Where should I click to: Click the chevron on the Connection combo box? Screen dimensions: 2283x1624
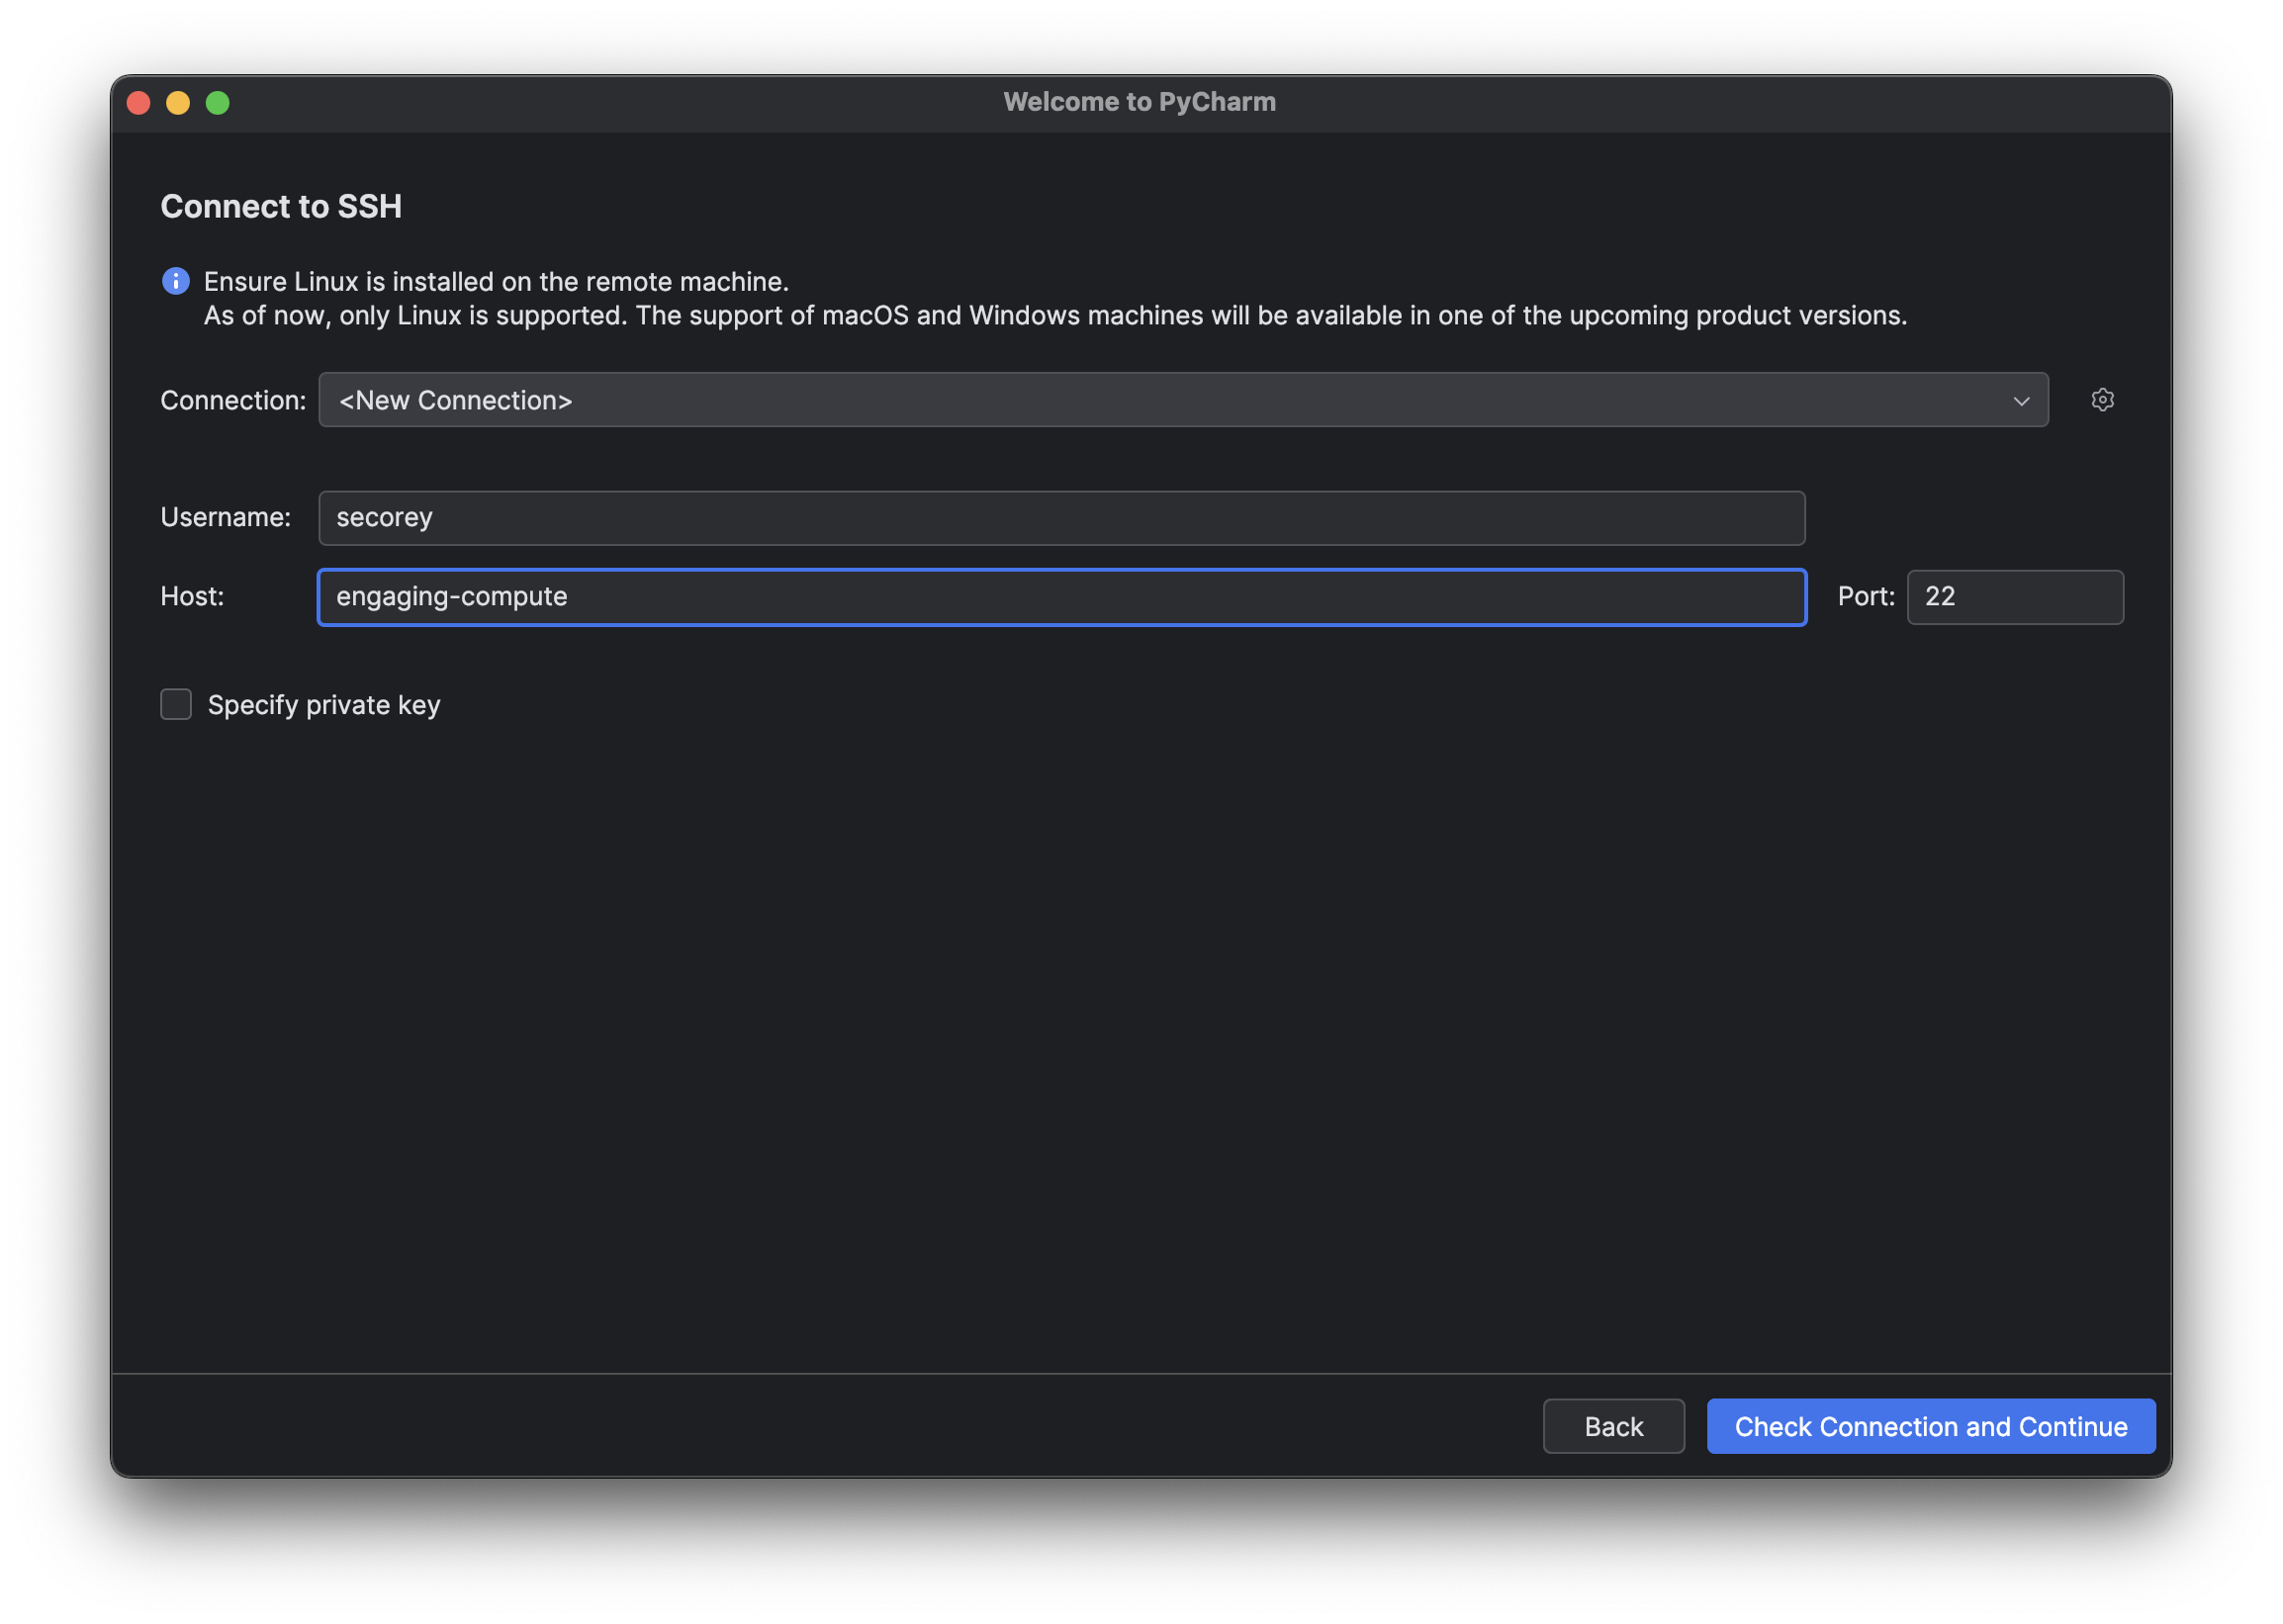[2023, 399]
